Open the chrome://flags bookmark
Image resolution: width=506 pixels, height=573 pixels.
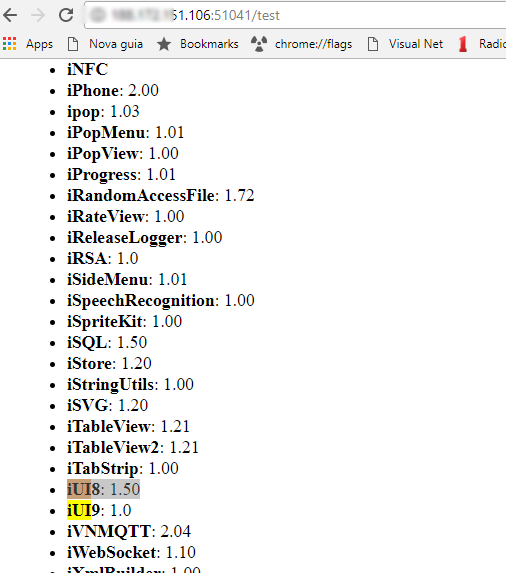313,44
